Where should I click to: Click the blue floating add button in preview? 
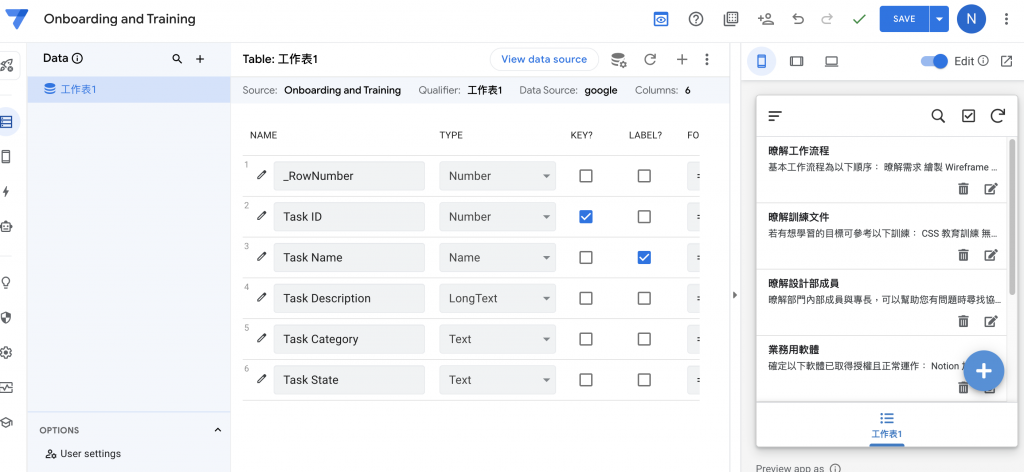tap(983, 371)
